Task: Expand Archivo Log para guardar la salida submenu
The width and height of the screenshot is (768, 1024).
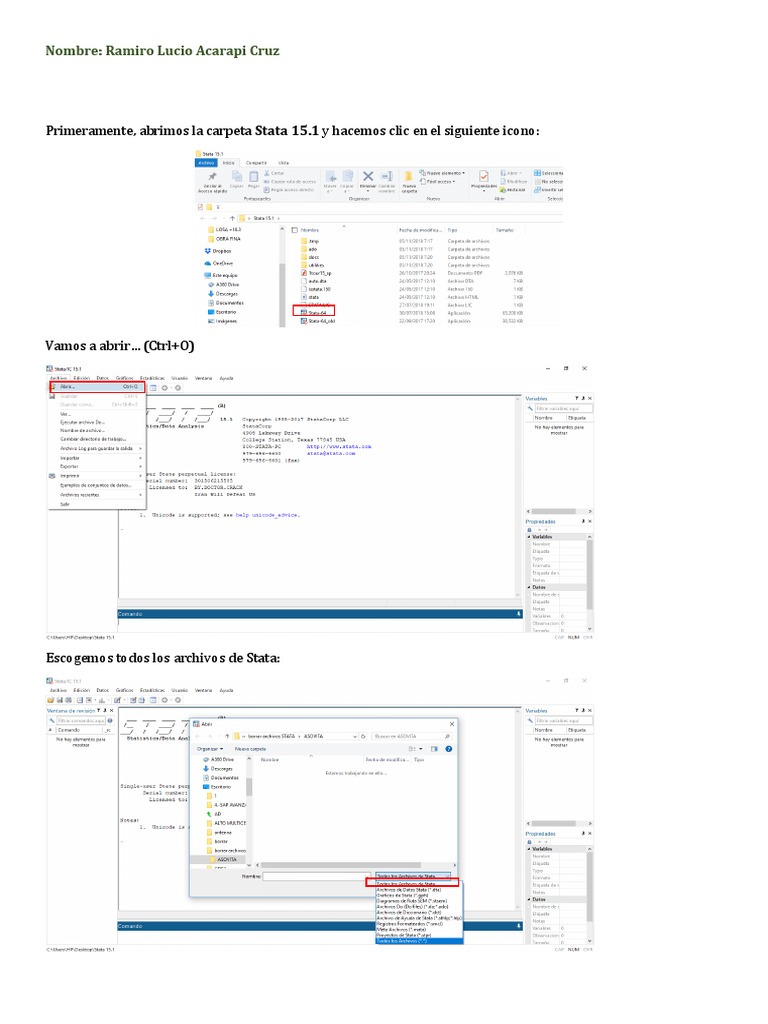Action: pos(97,448)
